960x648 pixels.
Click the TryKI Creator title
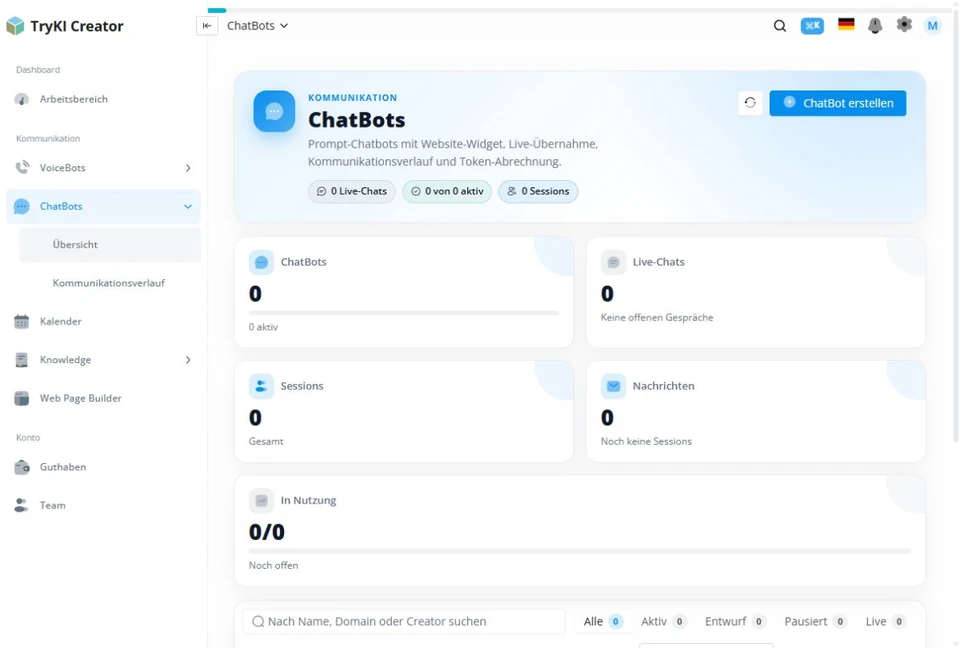click(77, 26)
